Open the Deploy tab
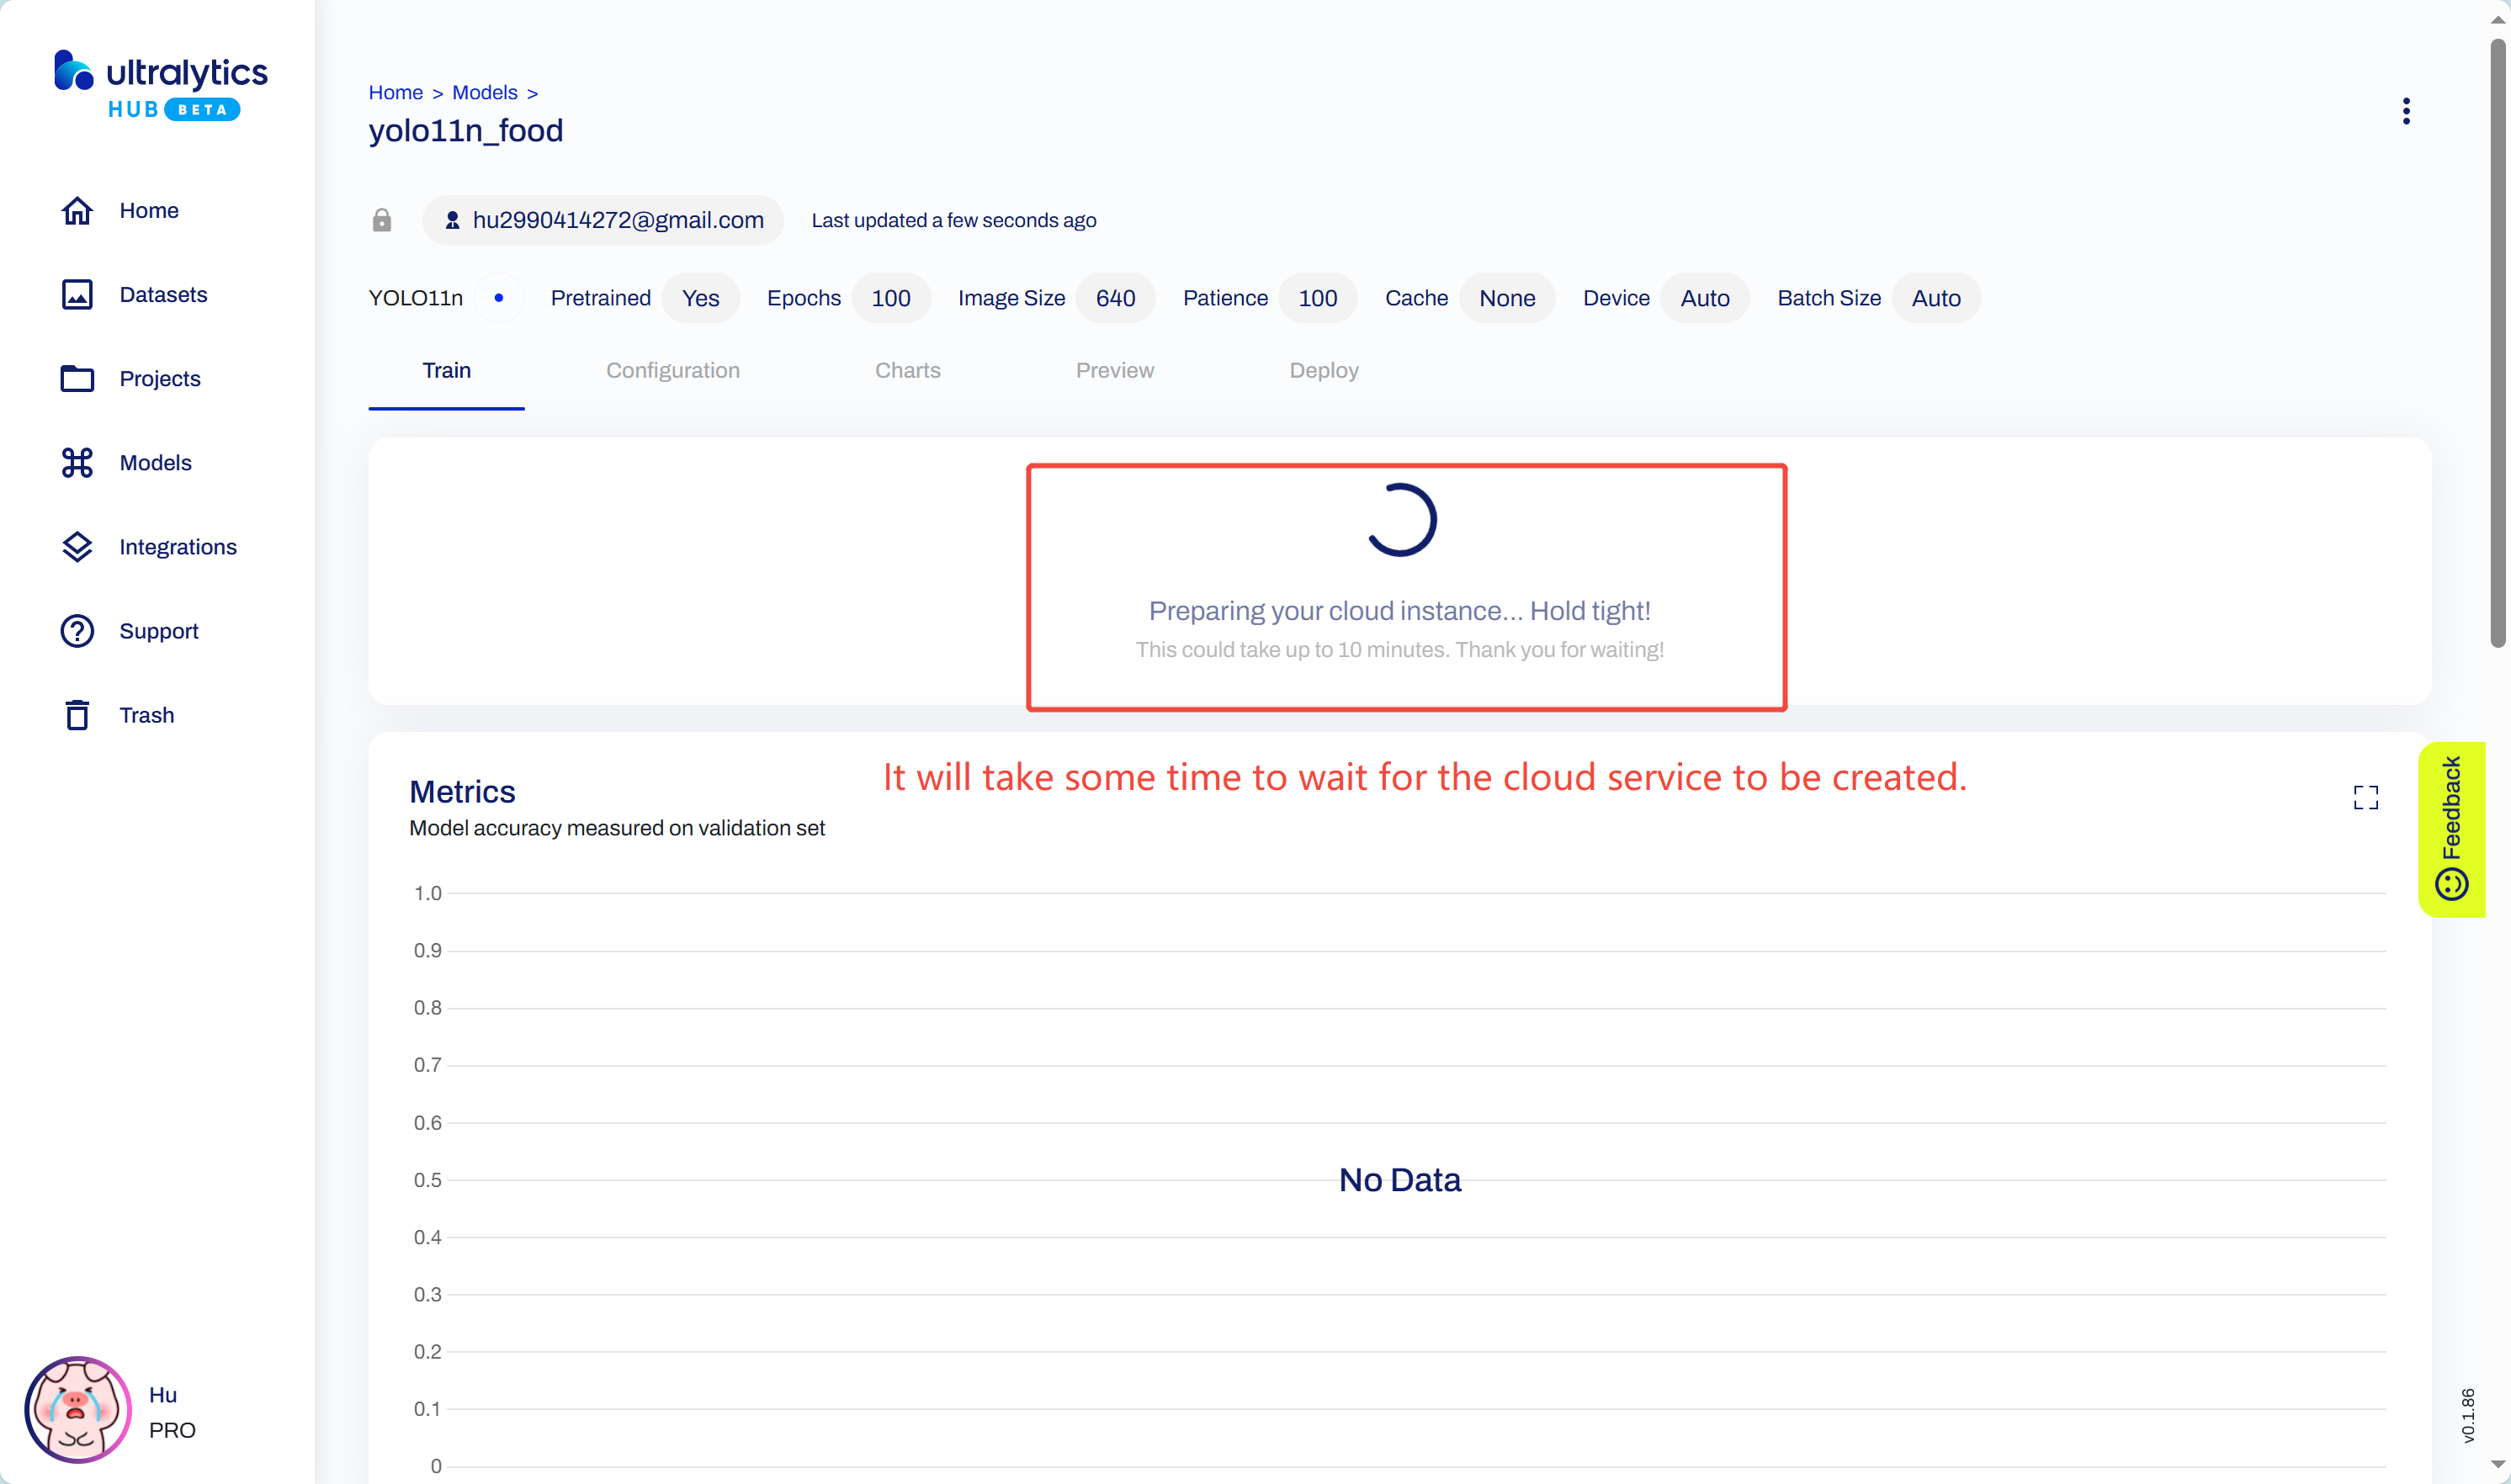The image size is (2511, 1484). click(1323, 370)
